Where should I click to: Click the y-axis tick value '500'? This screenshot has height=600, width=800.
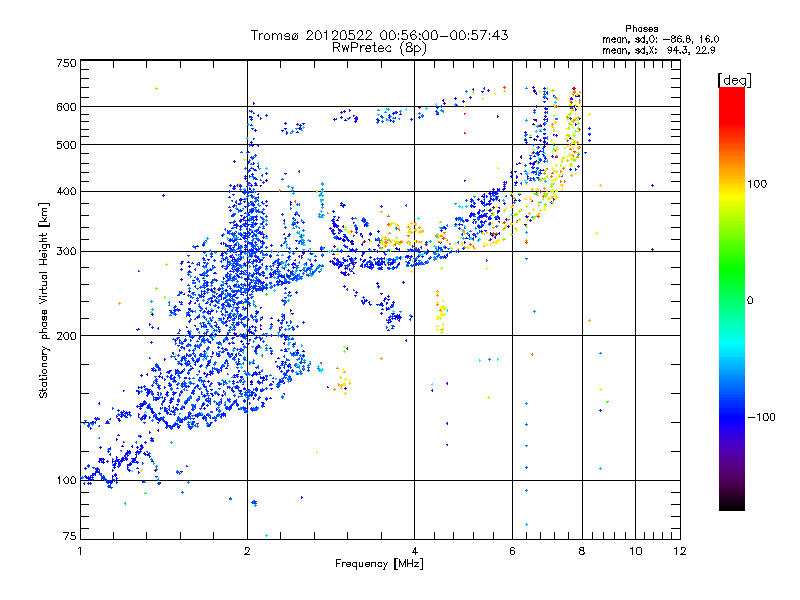tap(66, 145)
